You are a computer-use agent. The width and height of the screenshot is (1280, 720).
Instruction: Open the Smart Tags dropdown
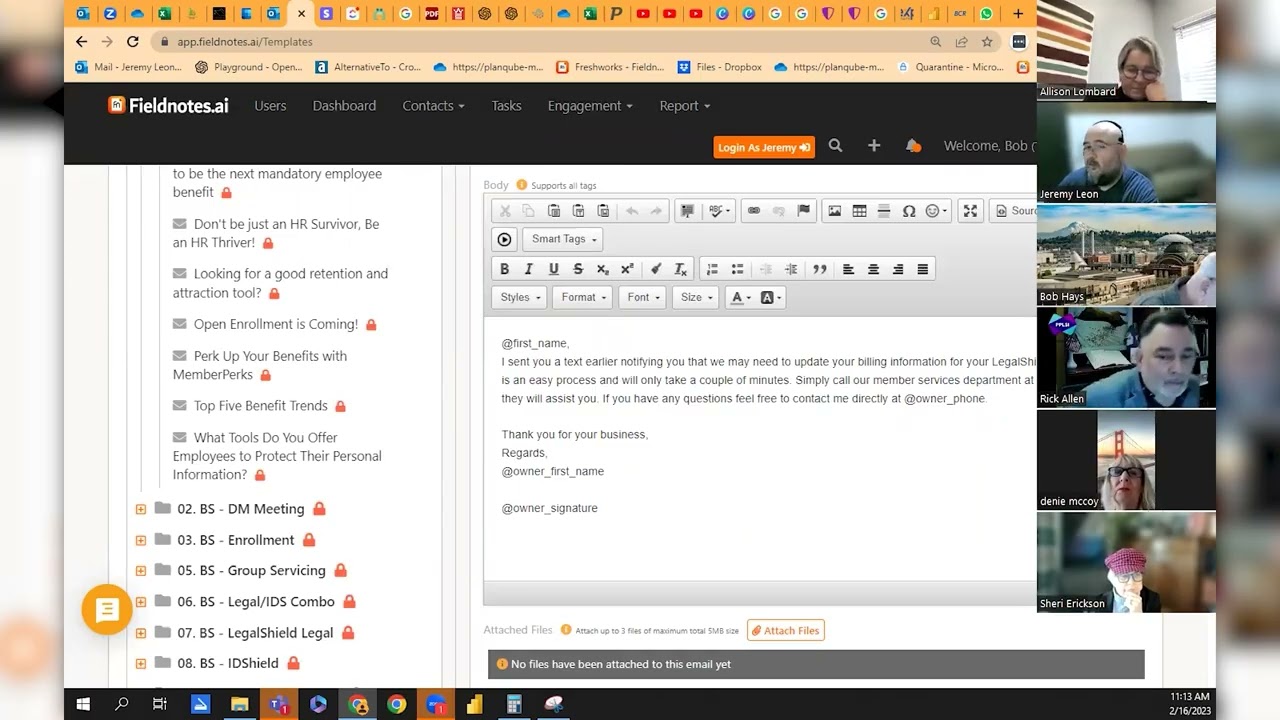(564, 239)
